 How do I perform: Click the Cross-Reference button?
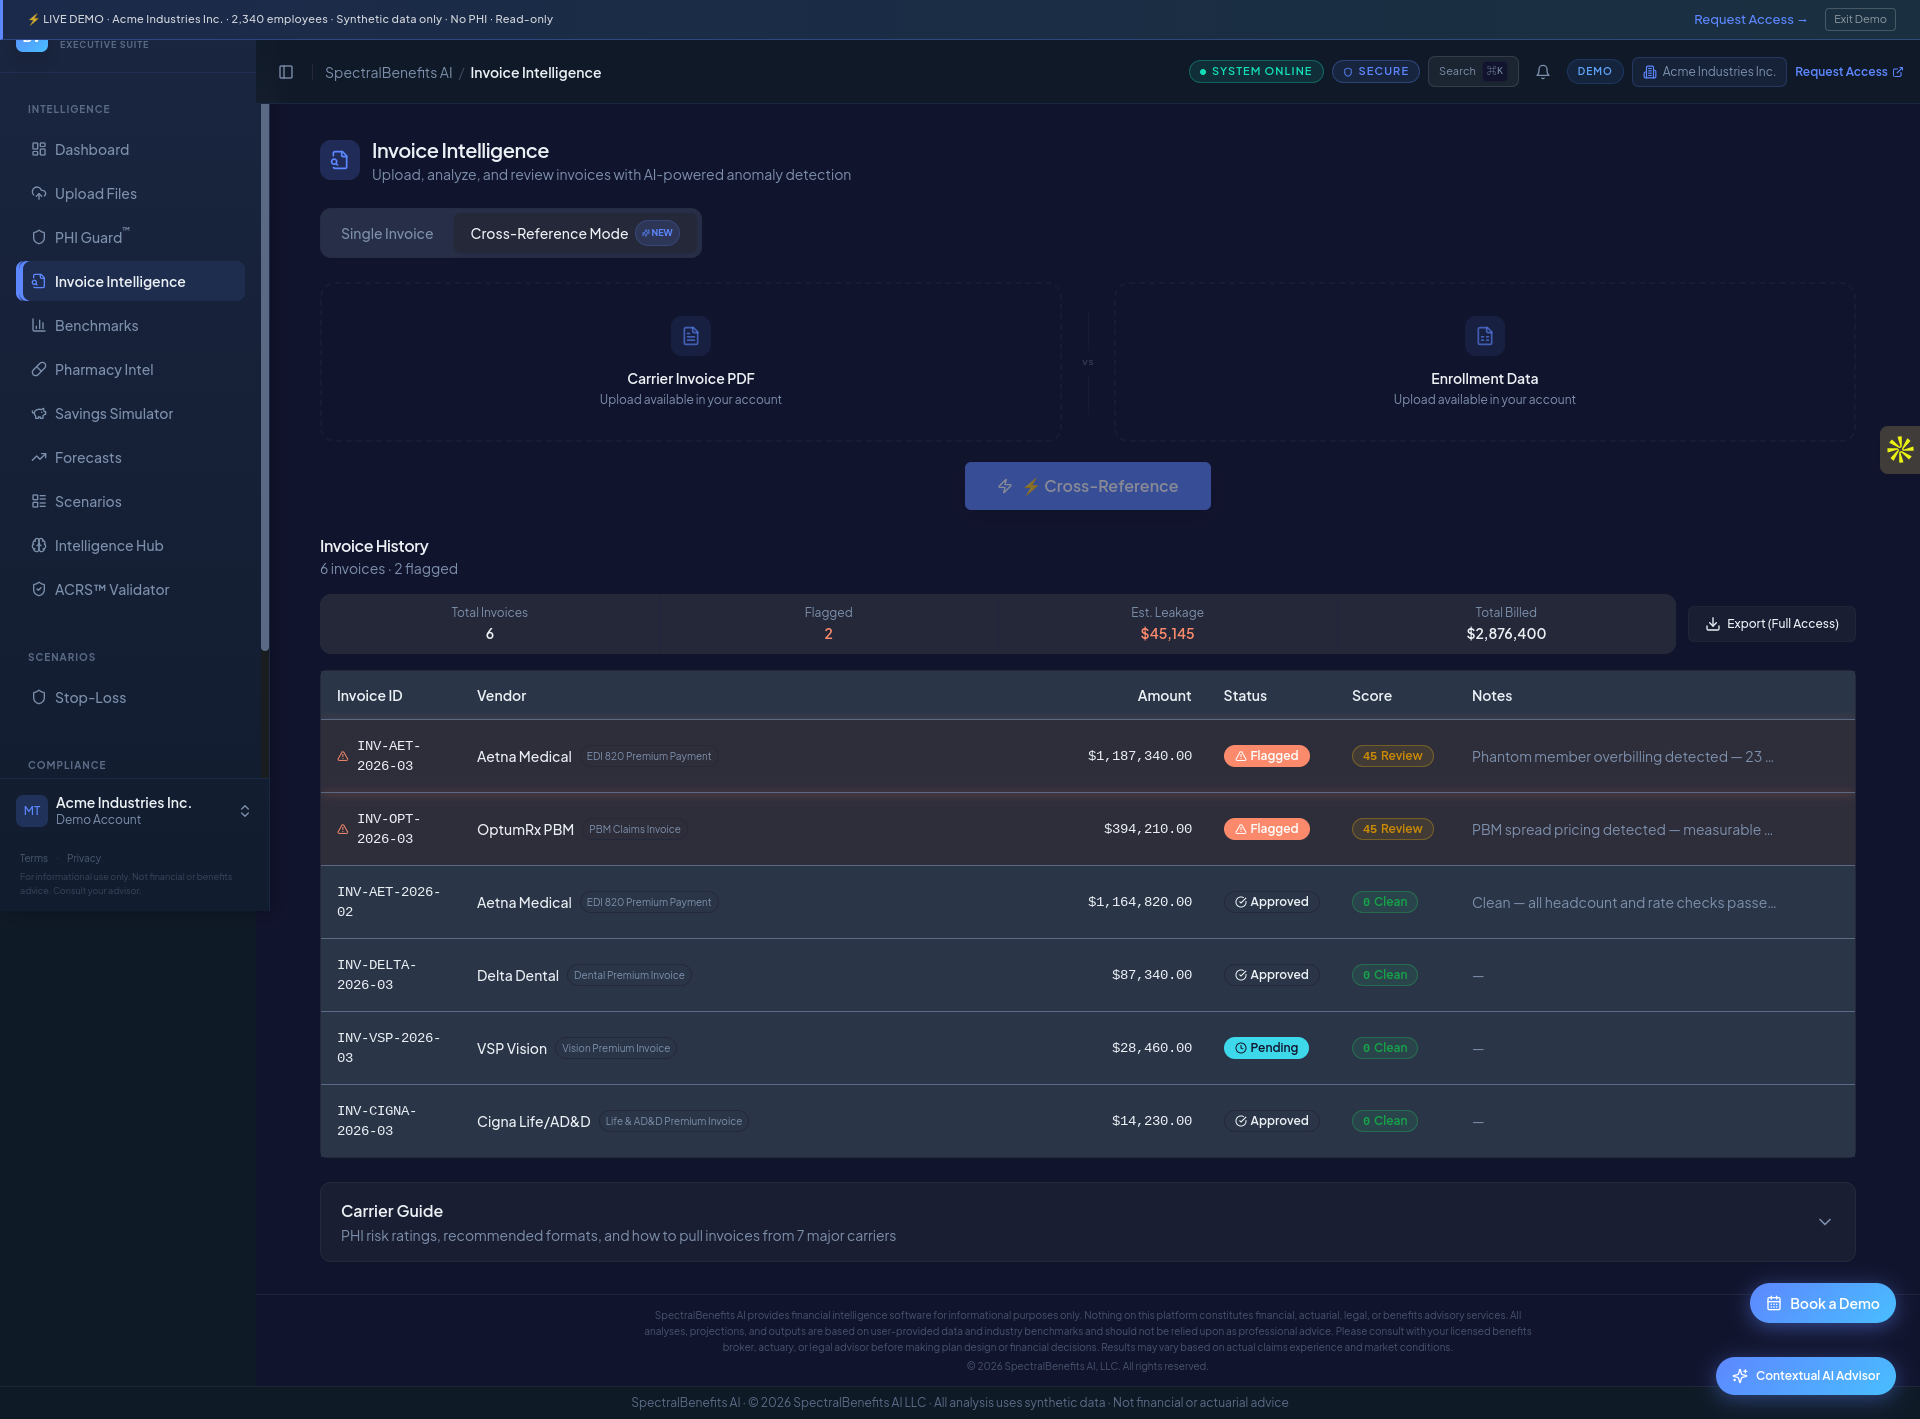point(1088,486)
